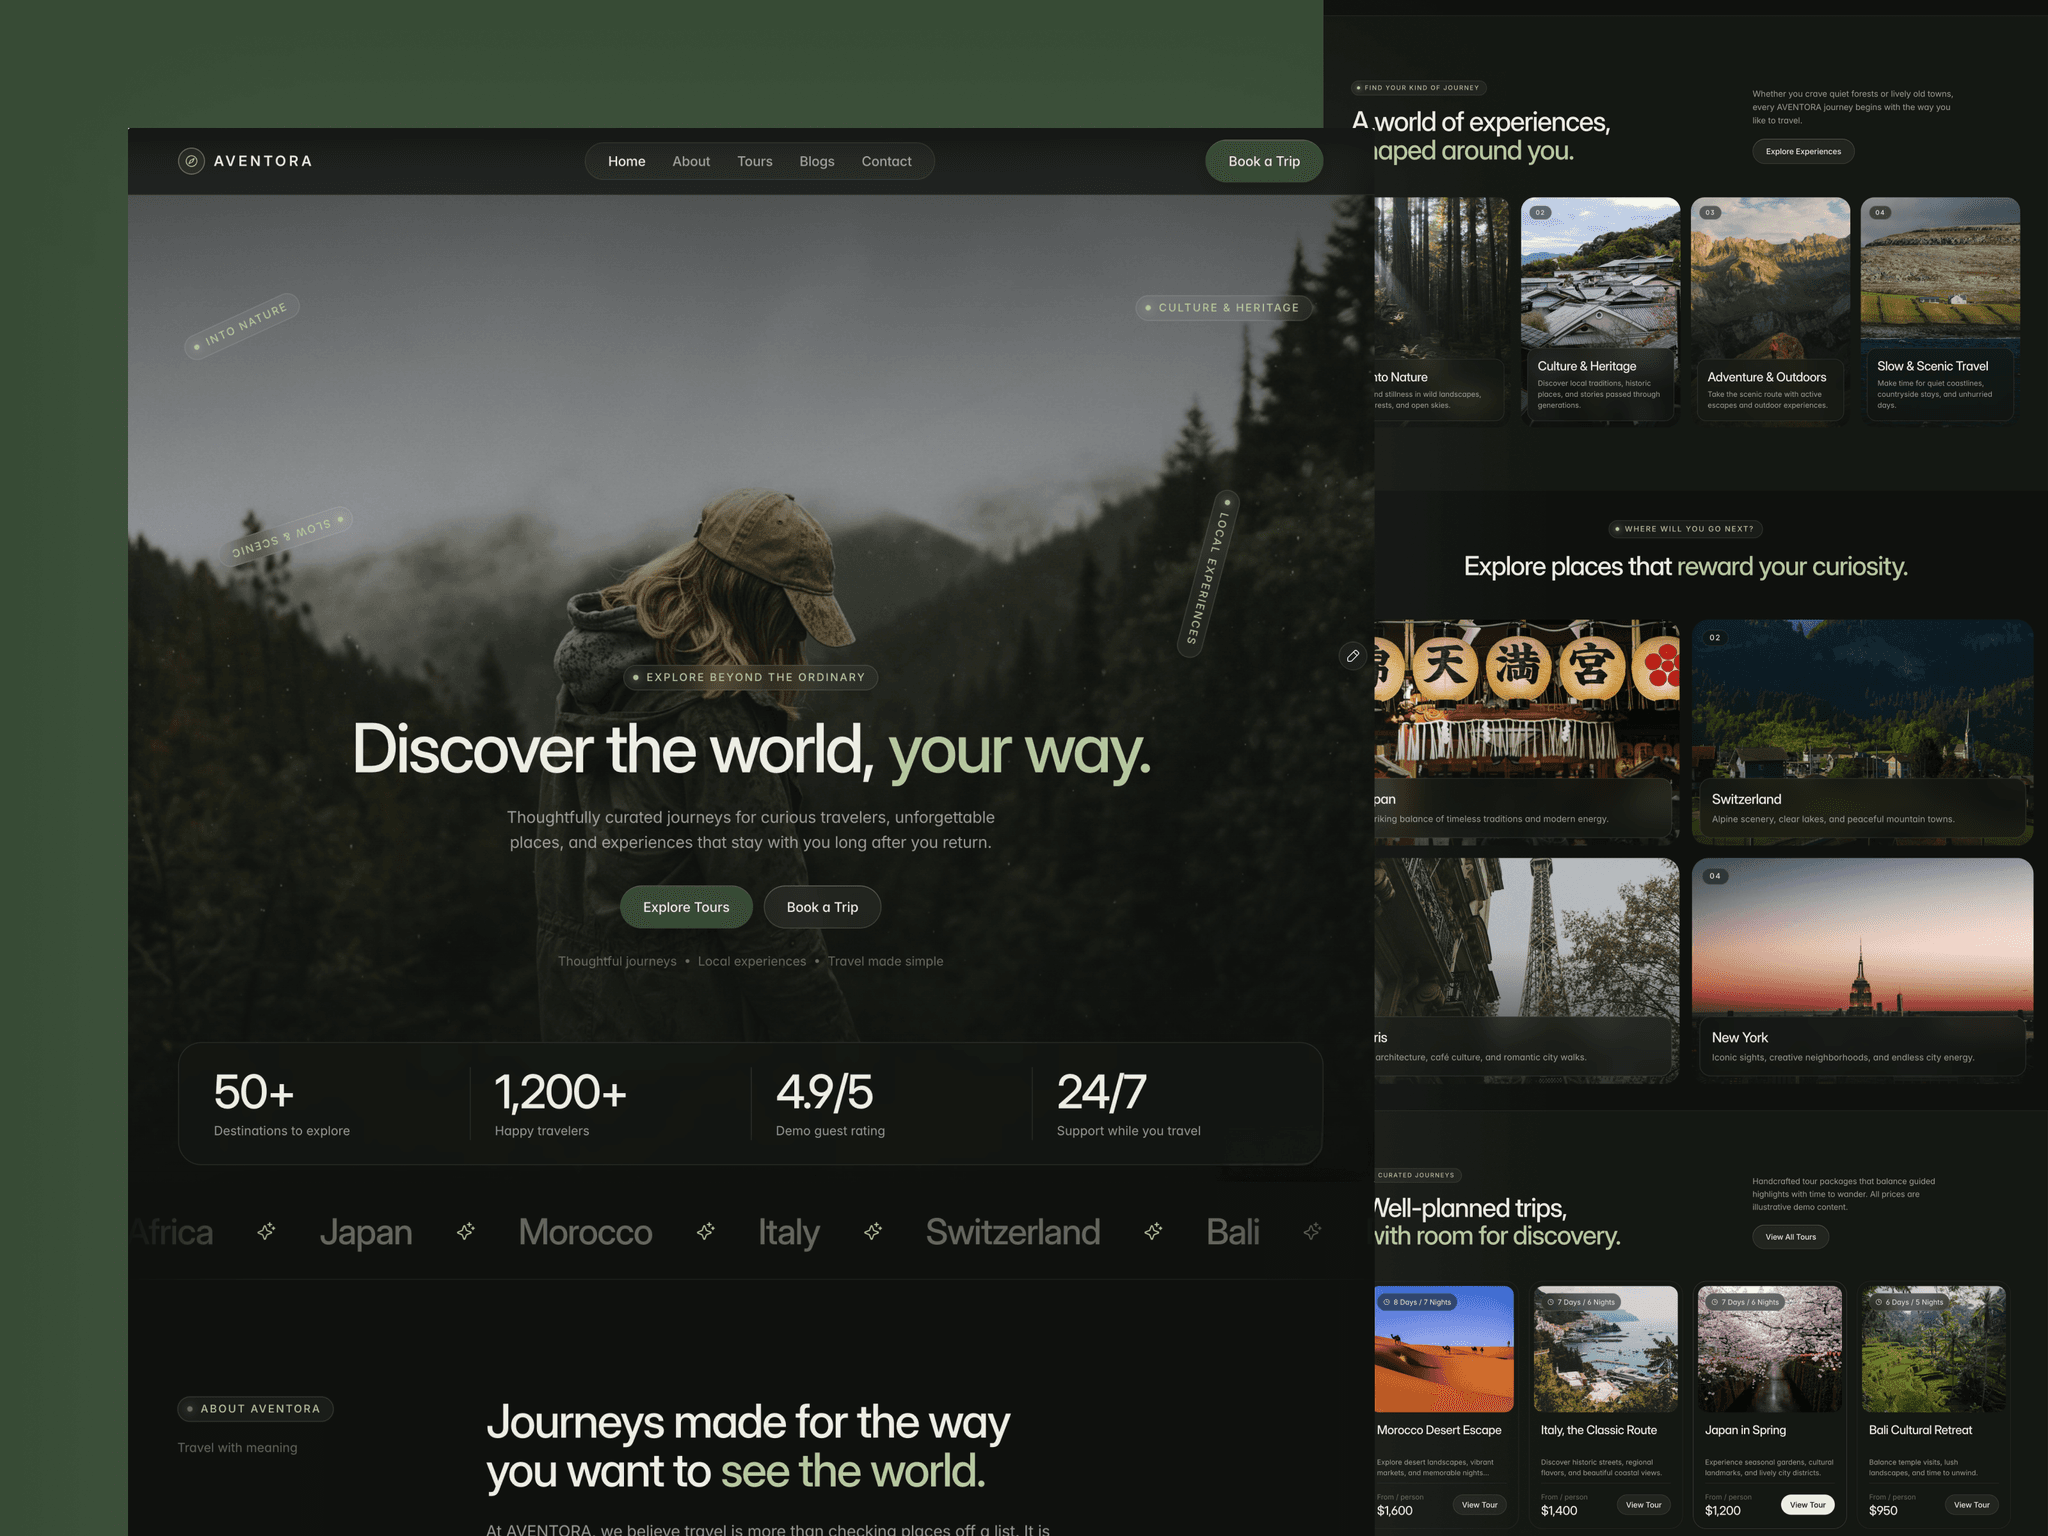
Task: Open the Contact nav item
Action: pos(887,161)
